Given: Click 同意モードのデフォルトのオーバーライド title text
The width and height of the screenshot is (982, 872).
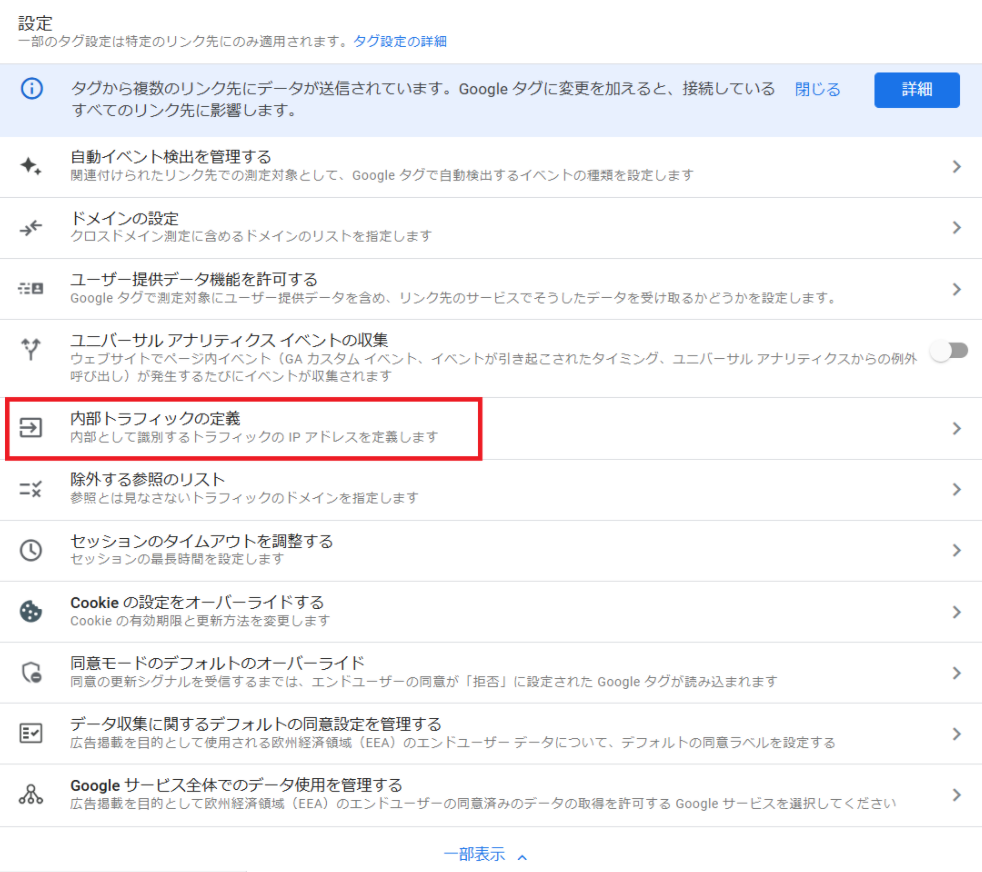Looking at the screenshot, I should [217, 663].
